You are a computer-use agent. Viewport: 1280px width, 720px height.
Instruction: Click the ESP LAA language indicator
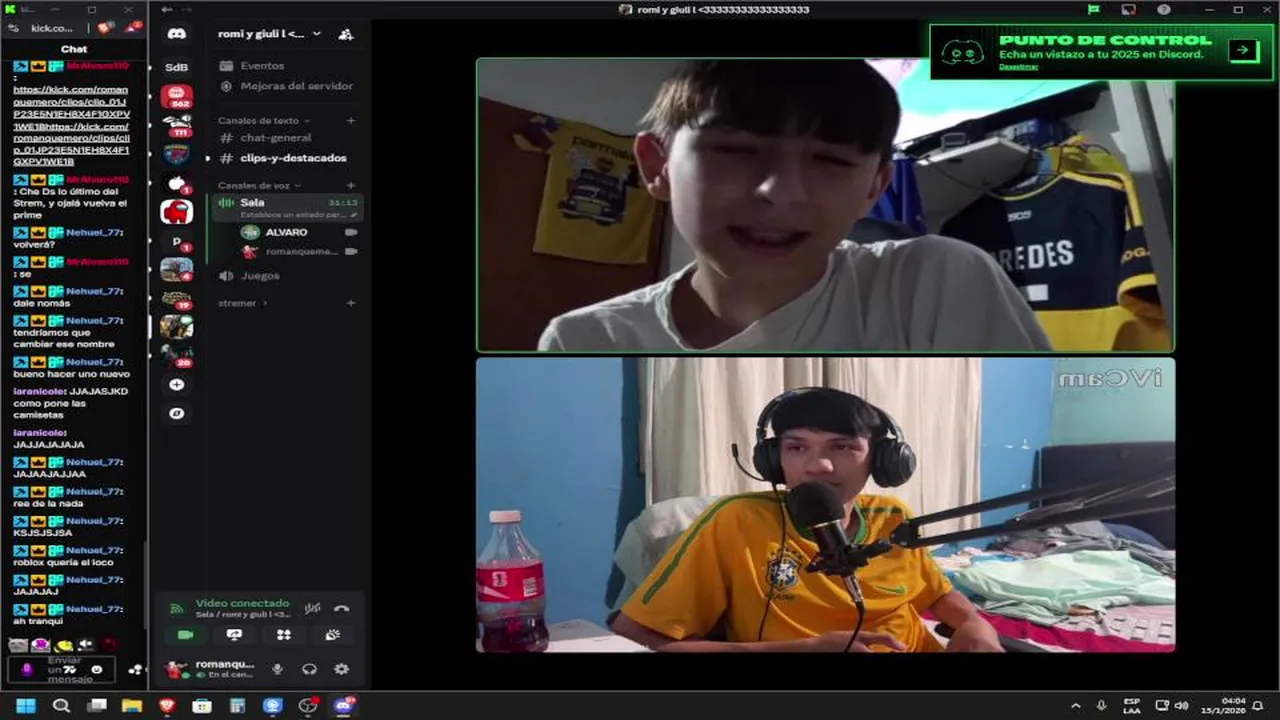1131,706
